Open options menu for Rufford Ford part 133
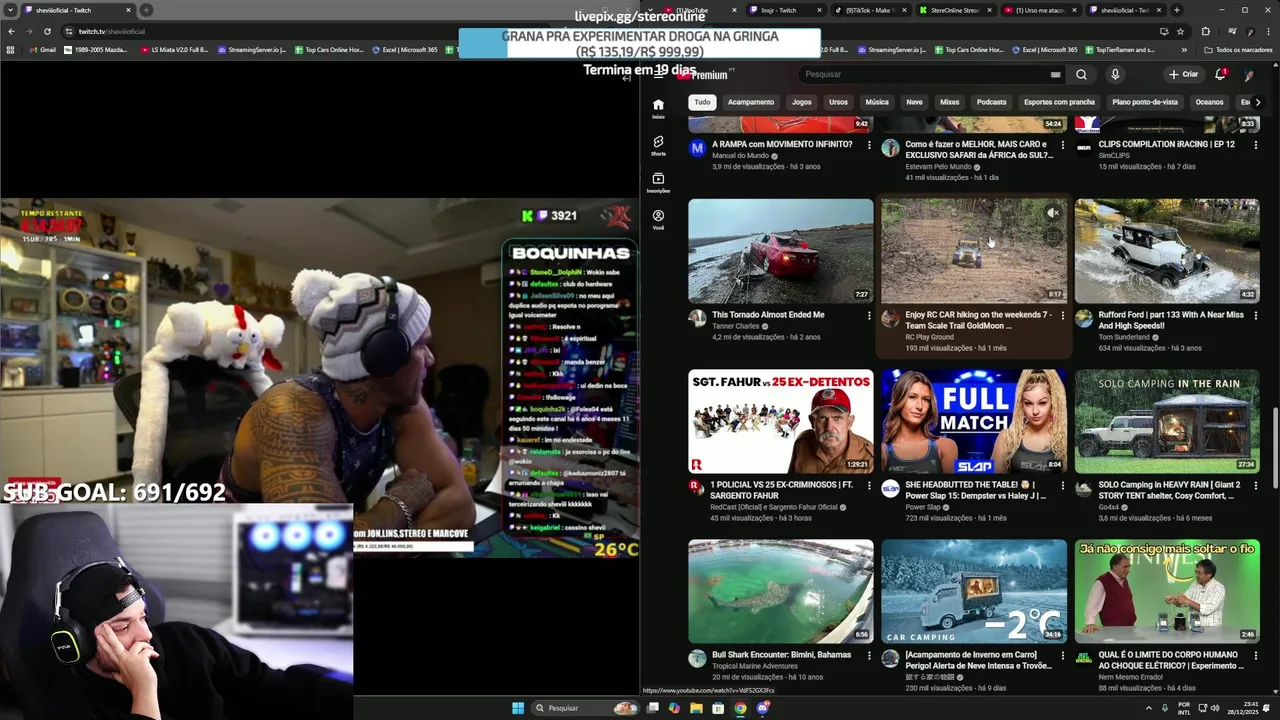The height and width of the screenshot is (720, 1280). coord(1255,316)
